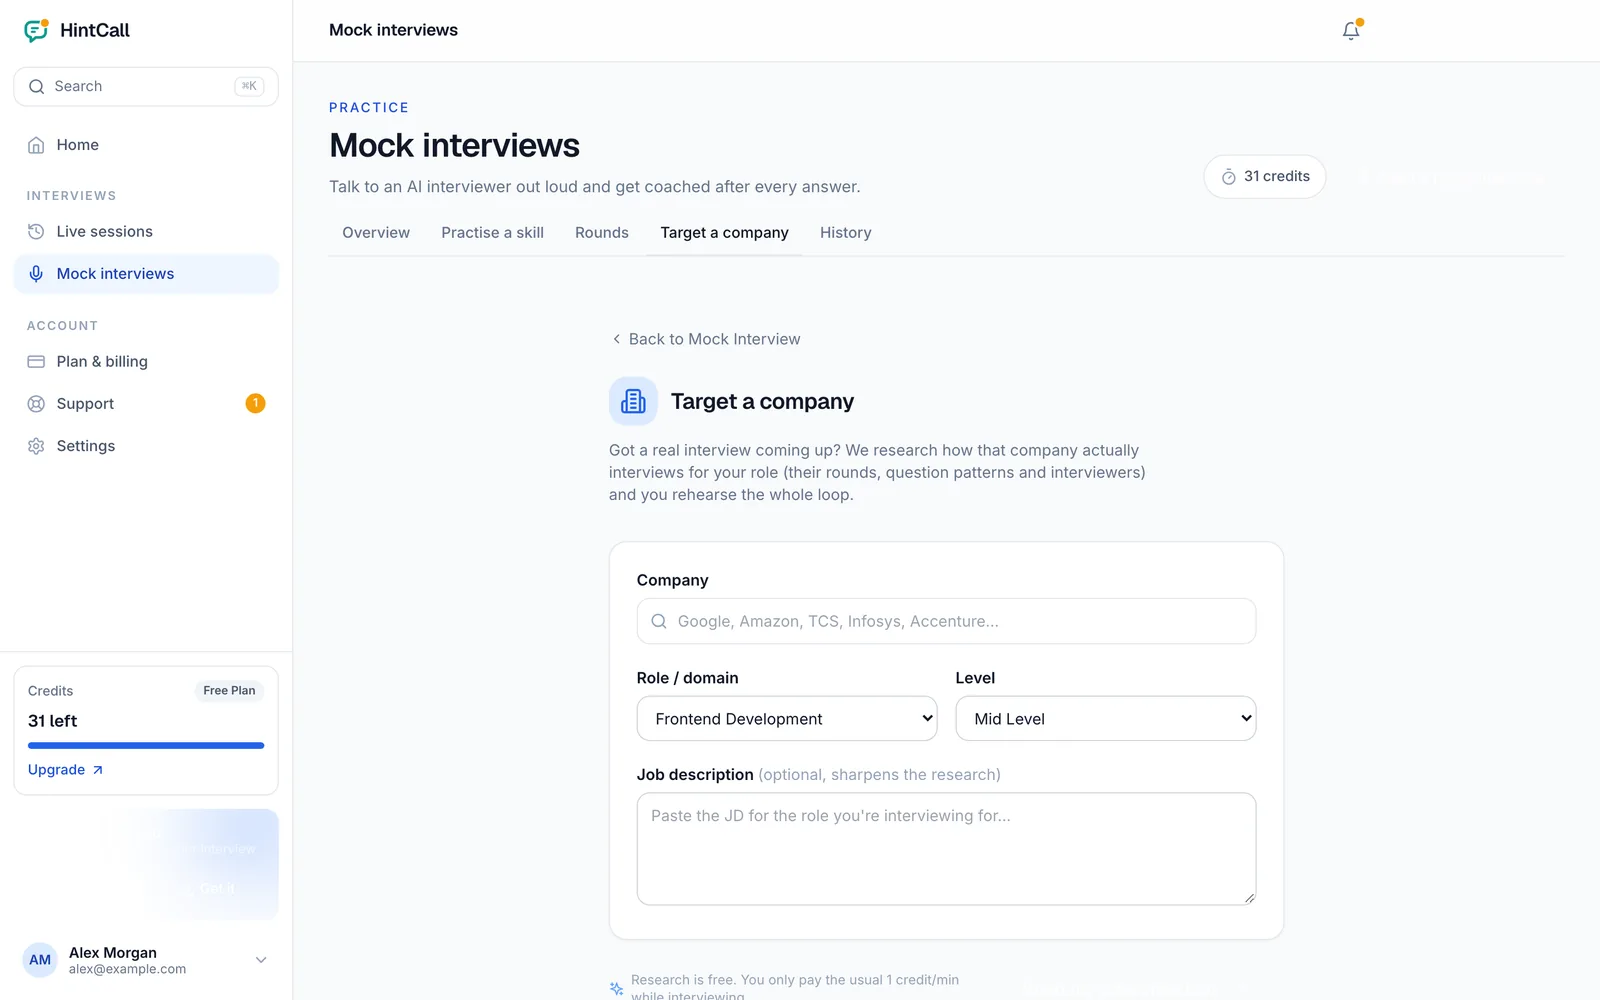Switch to the Practise a skill tab
This screenshot has height=1000, width=1600.
tap(492, 233)
